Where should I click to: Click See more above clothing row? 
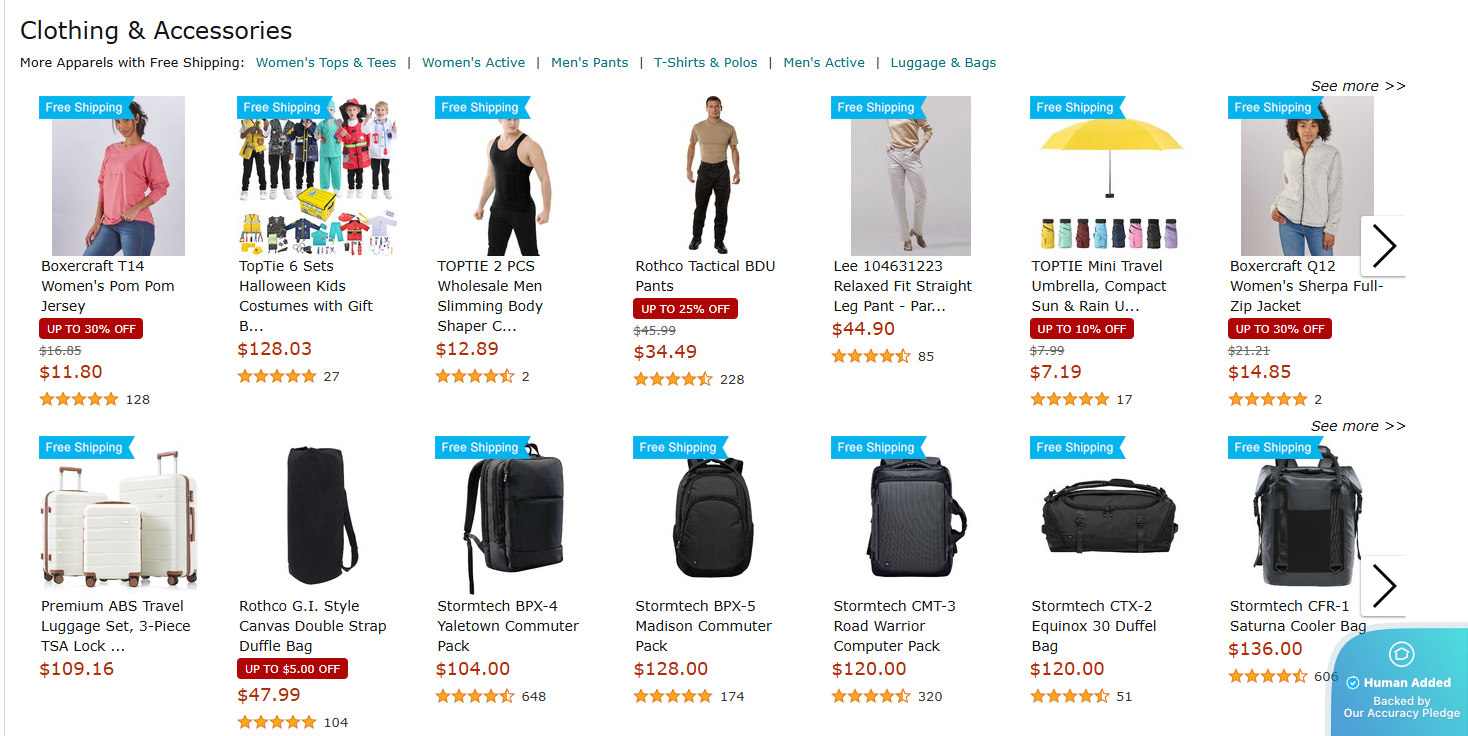coord(1358,86)
